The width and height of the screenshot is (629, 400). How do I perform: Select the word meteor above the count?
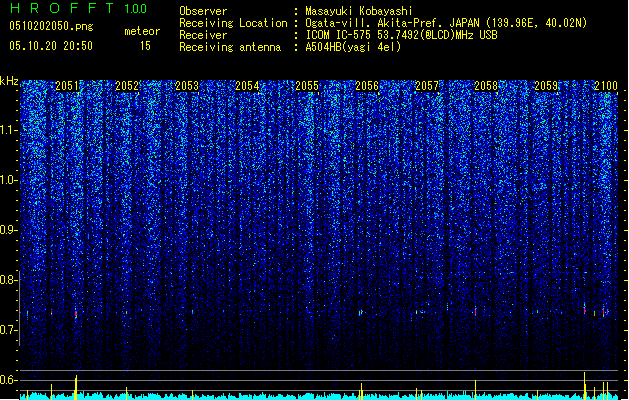142,31
